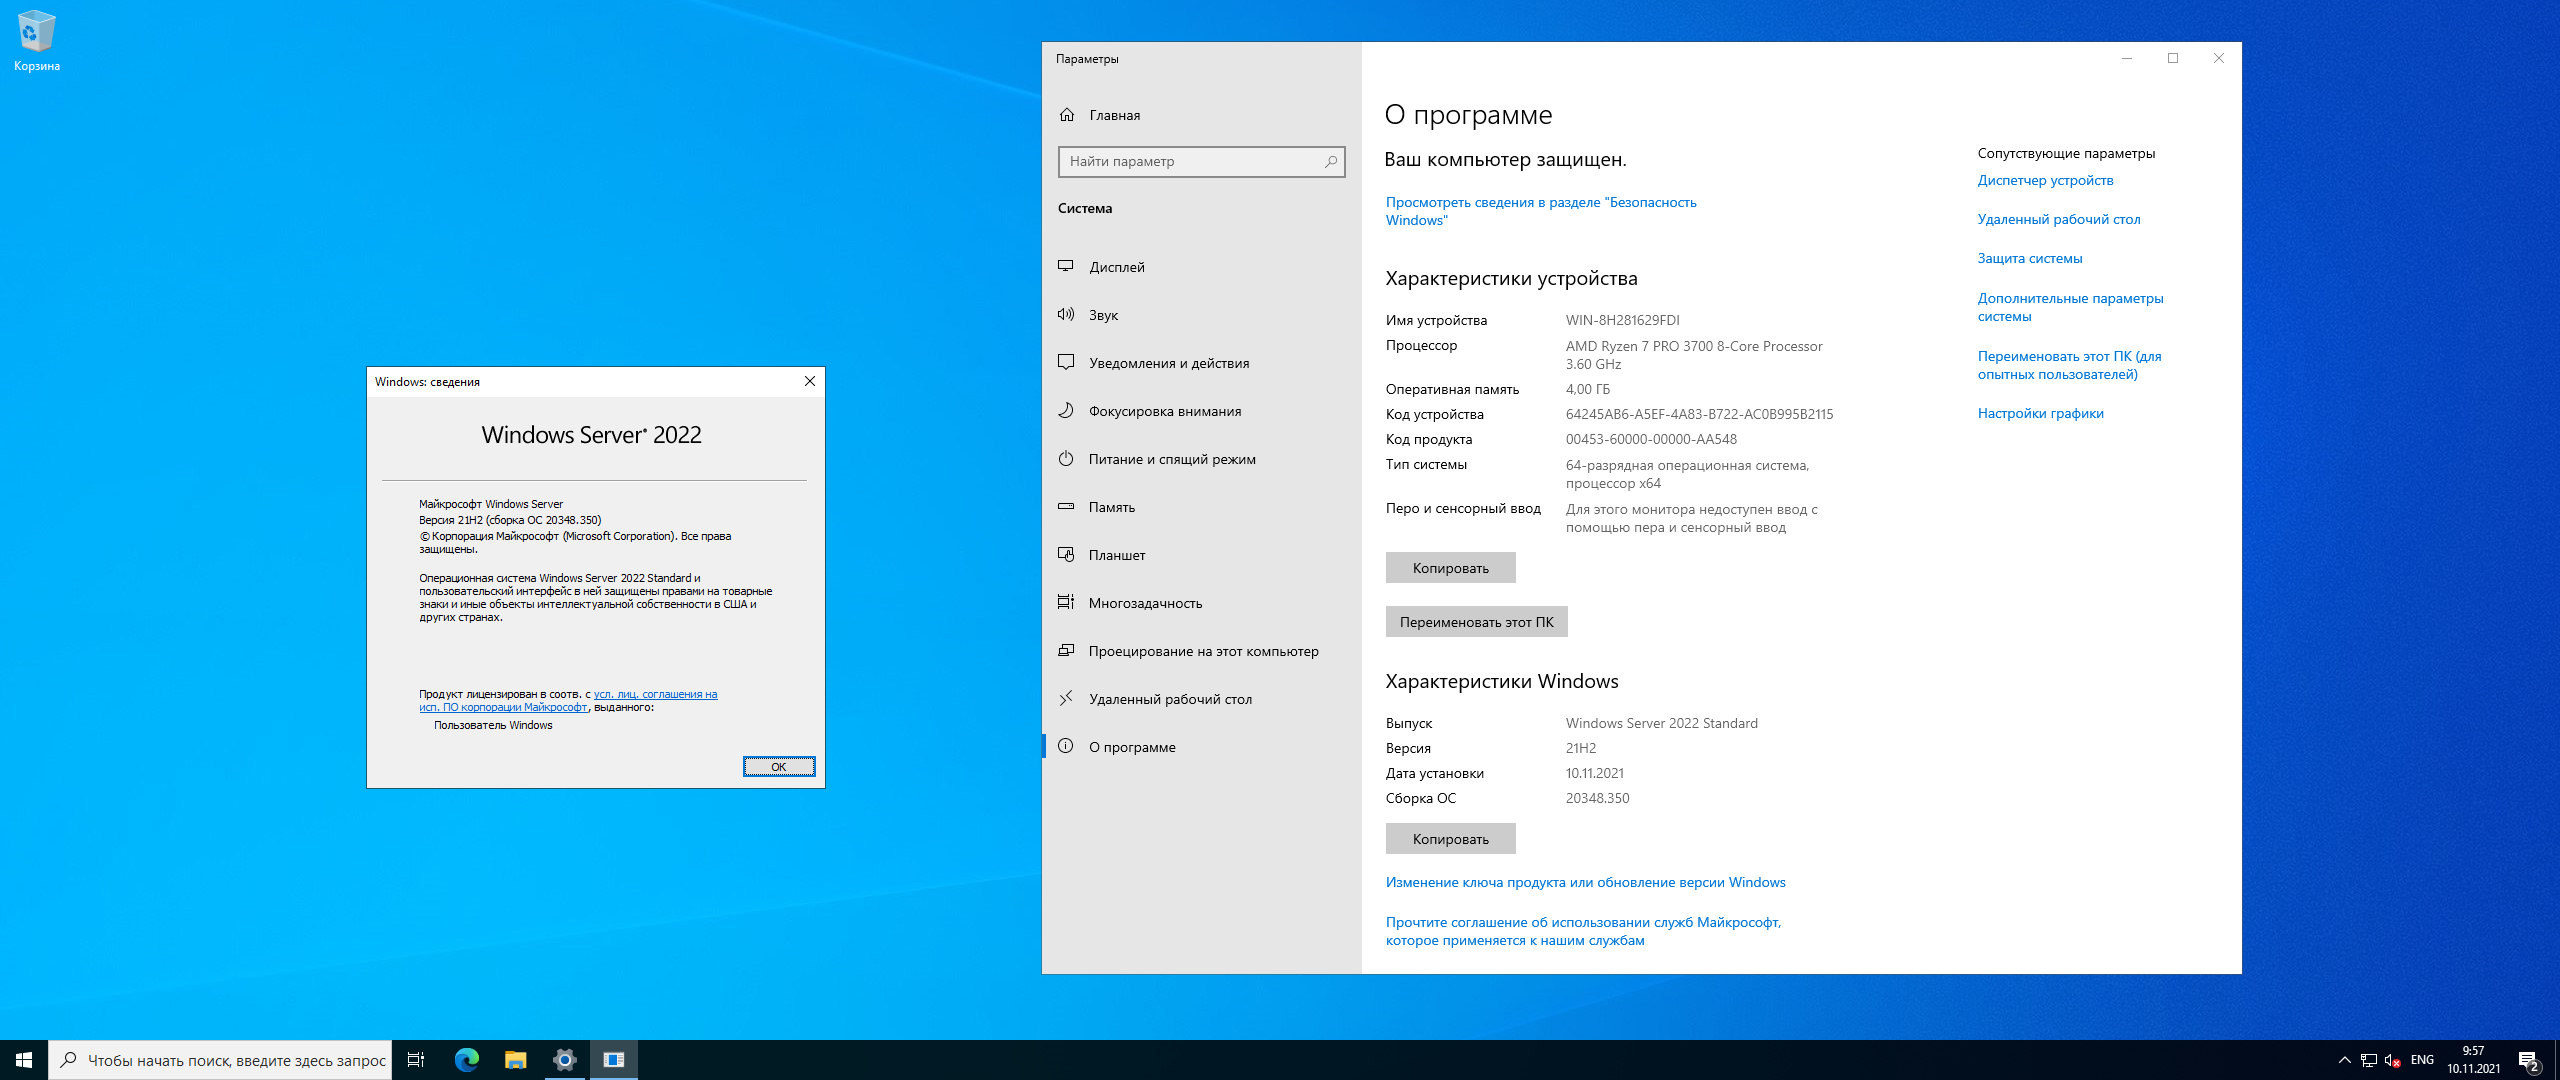
Task: Click the Планшет tablet icon
Action: coord(1066,554)
